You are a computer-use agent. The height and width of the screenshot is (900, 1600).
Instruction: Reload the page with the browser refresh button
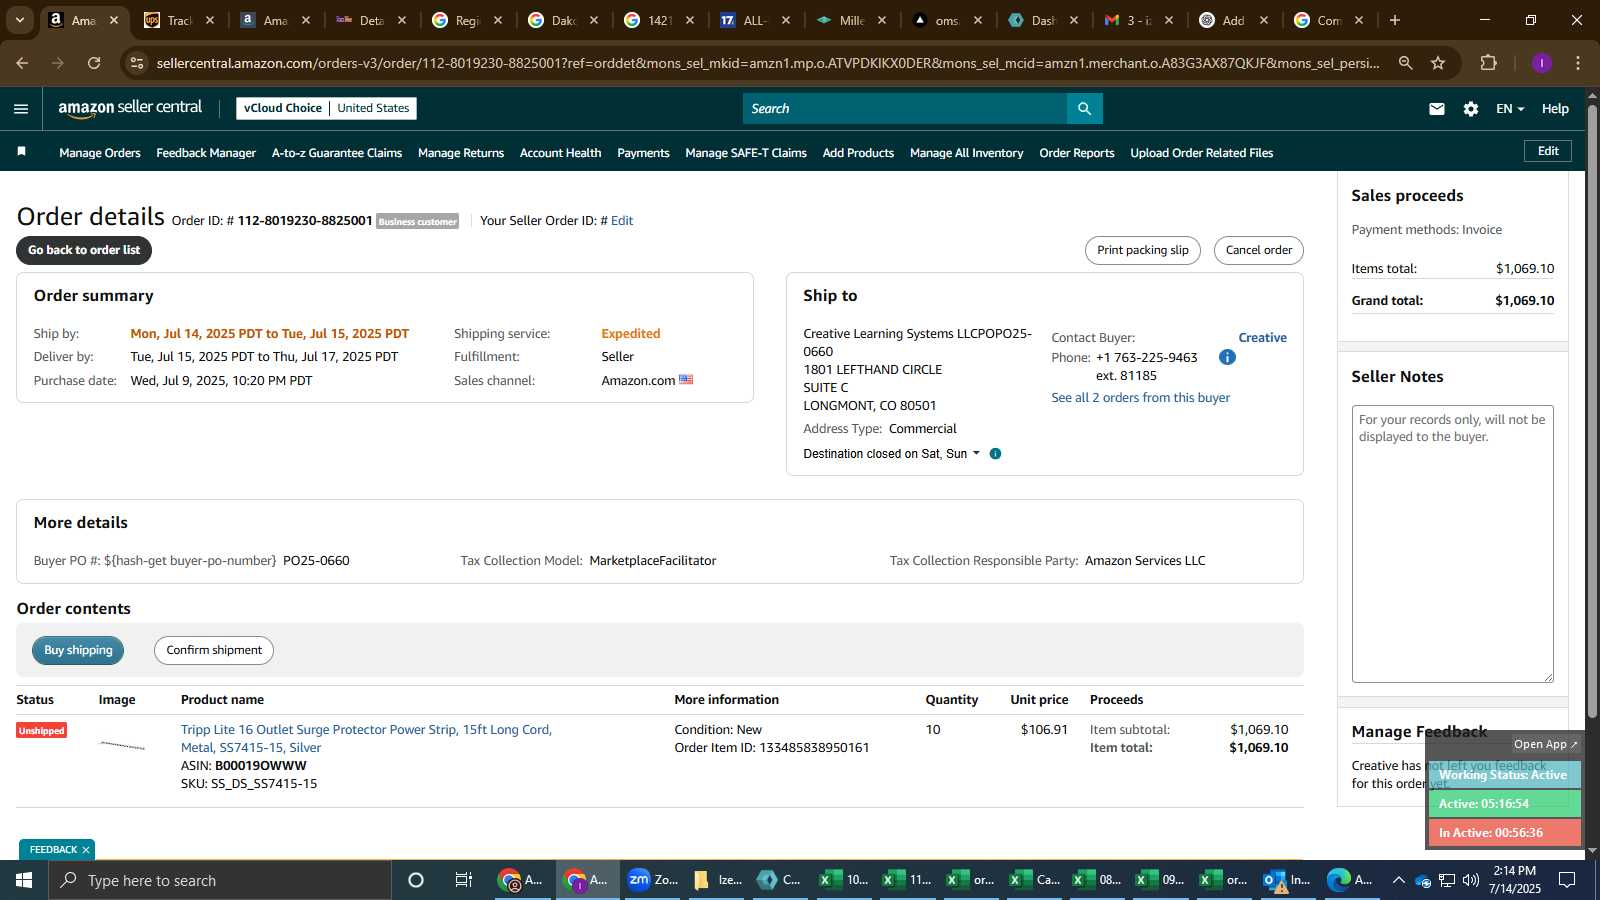pos(94,63)
